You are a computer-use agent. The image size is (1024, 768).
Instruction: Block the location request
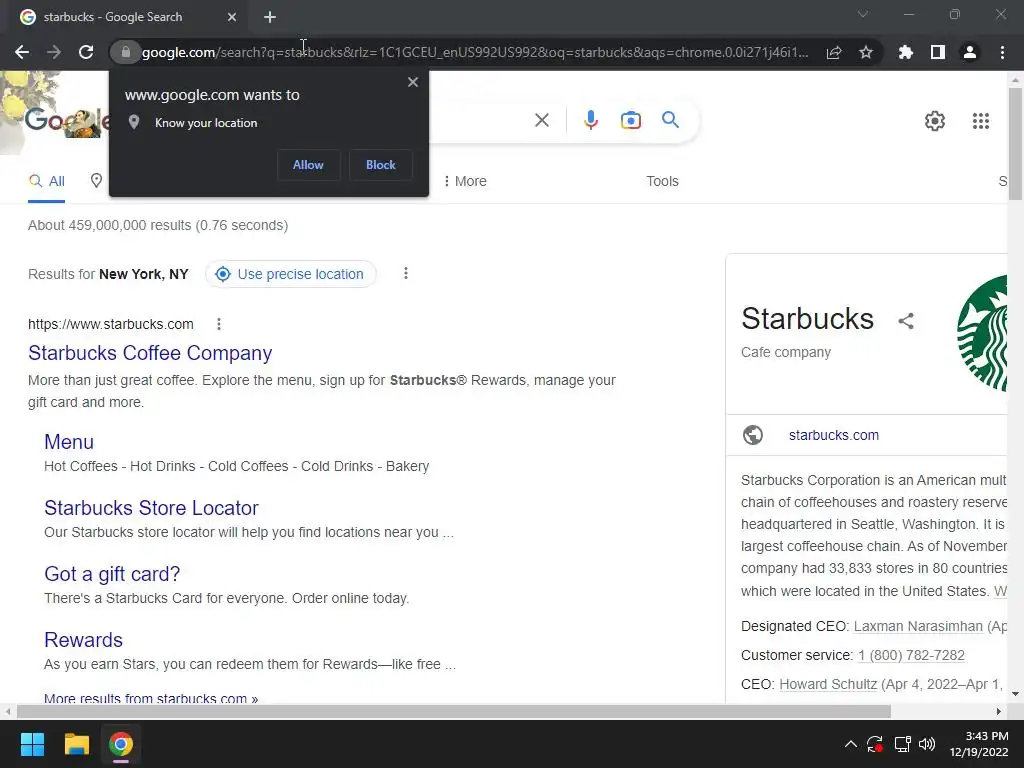[x=381, y=165]
